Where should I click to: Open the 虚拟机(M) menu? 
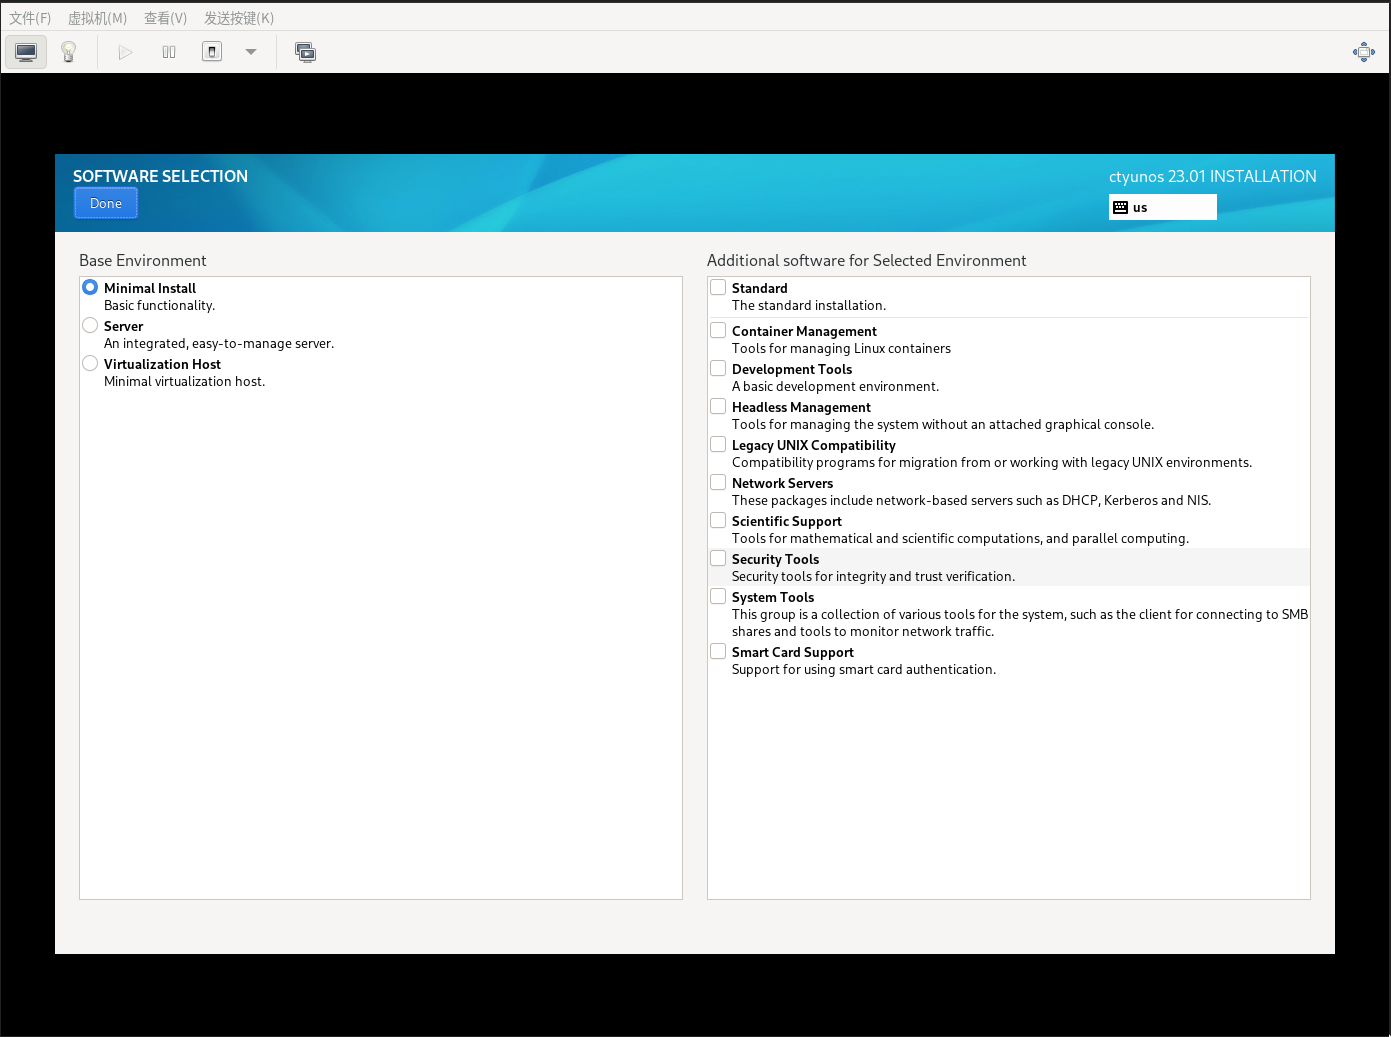click(97, 18)
